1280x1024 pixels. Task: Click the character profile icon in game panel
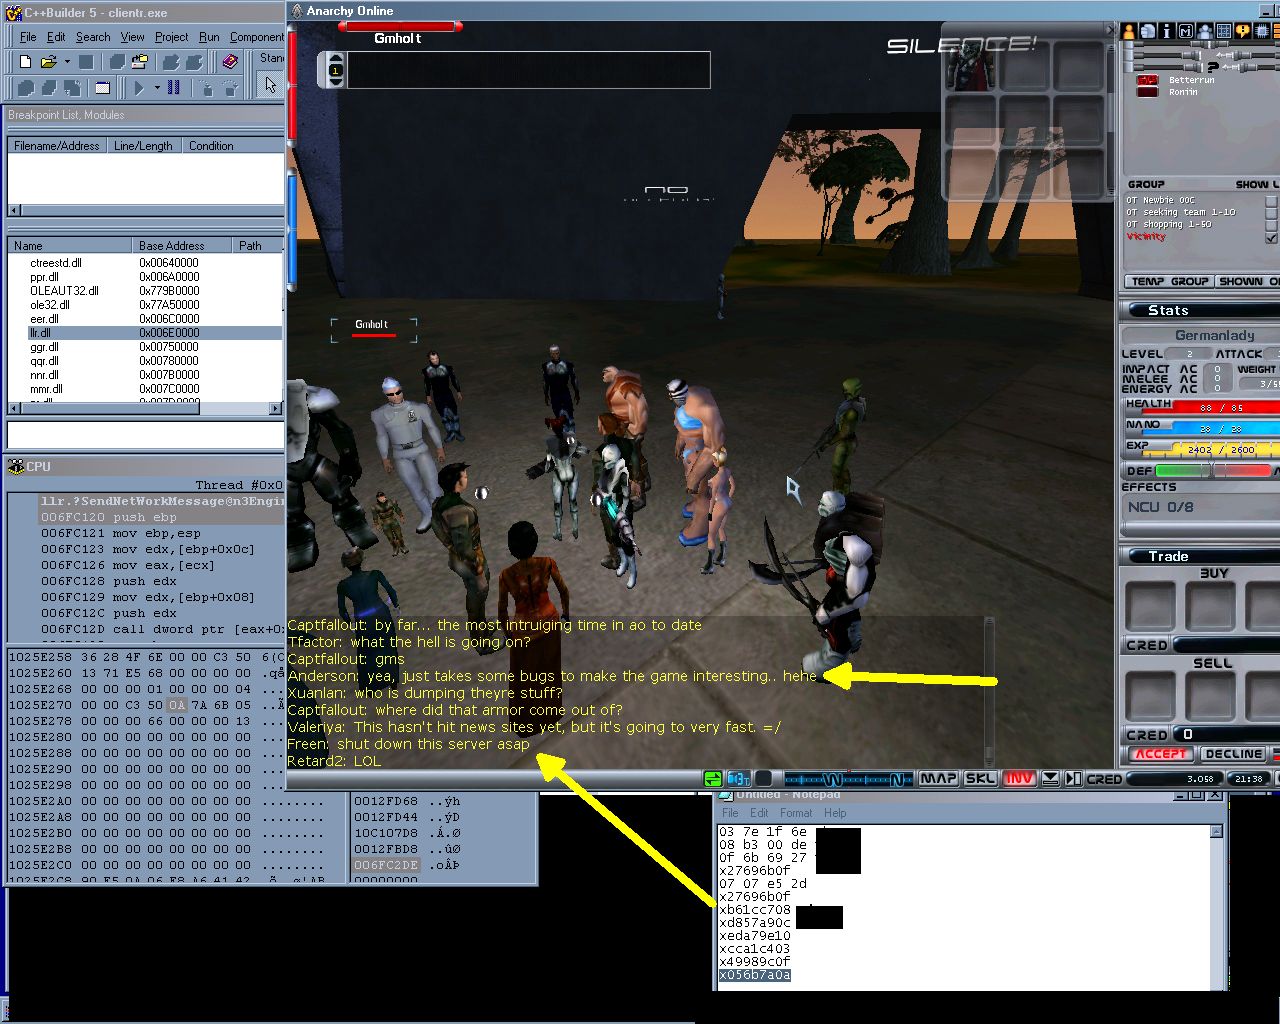[1129, 31]
